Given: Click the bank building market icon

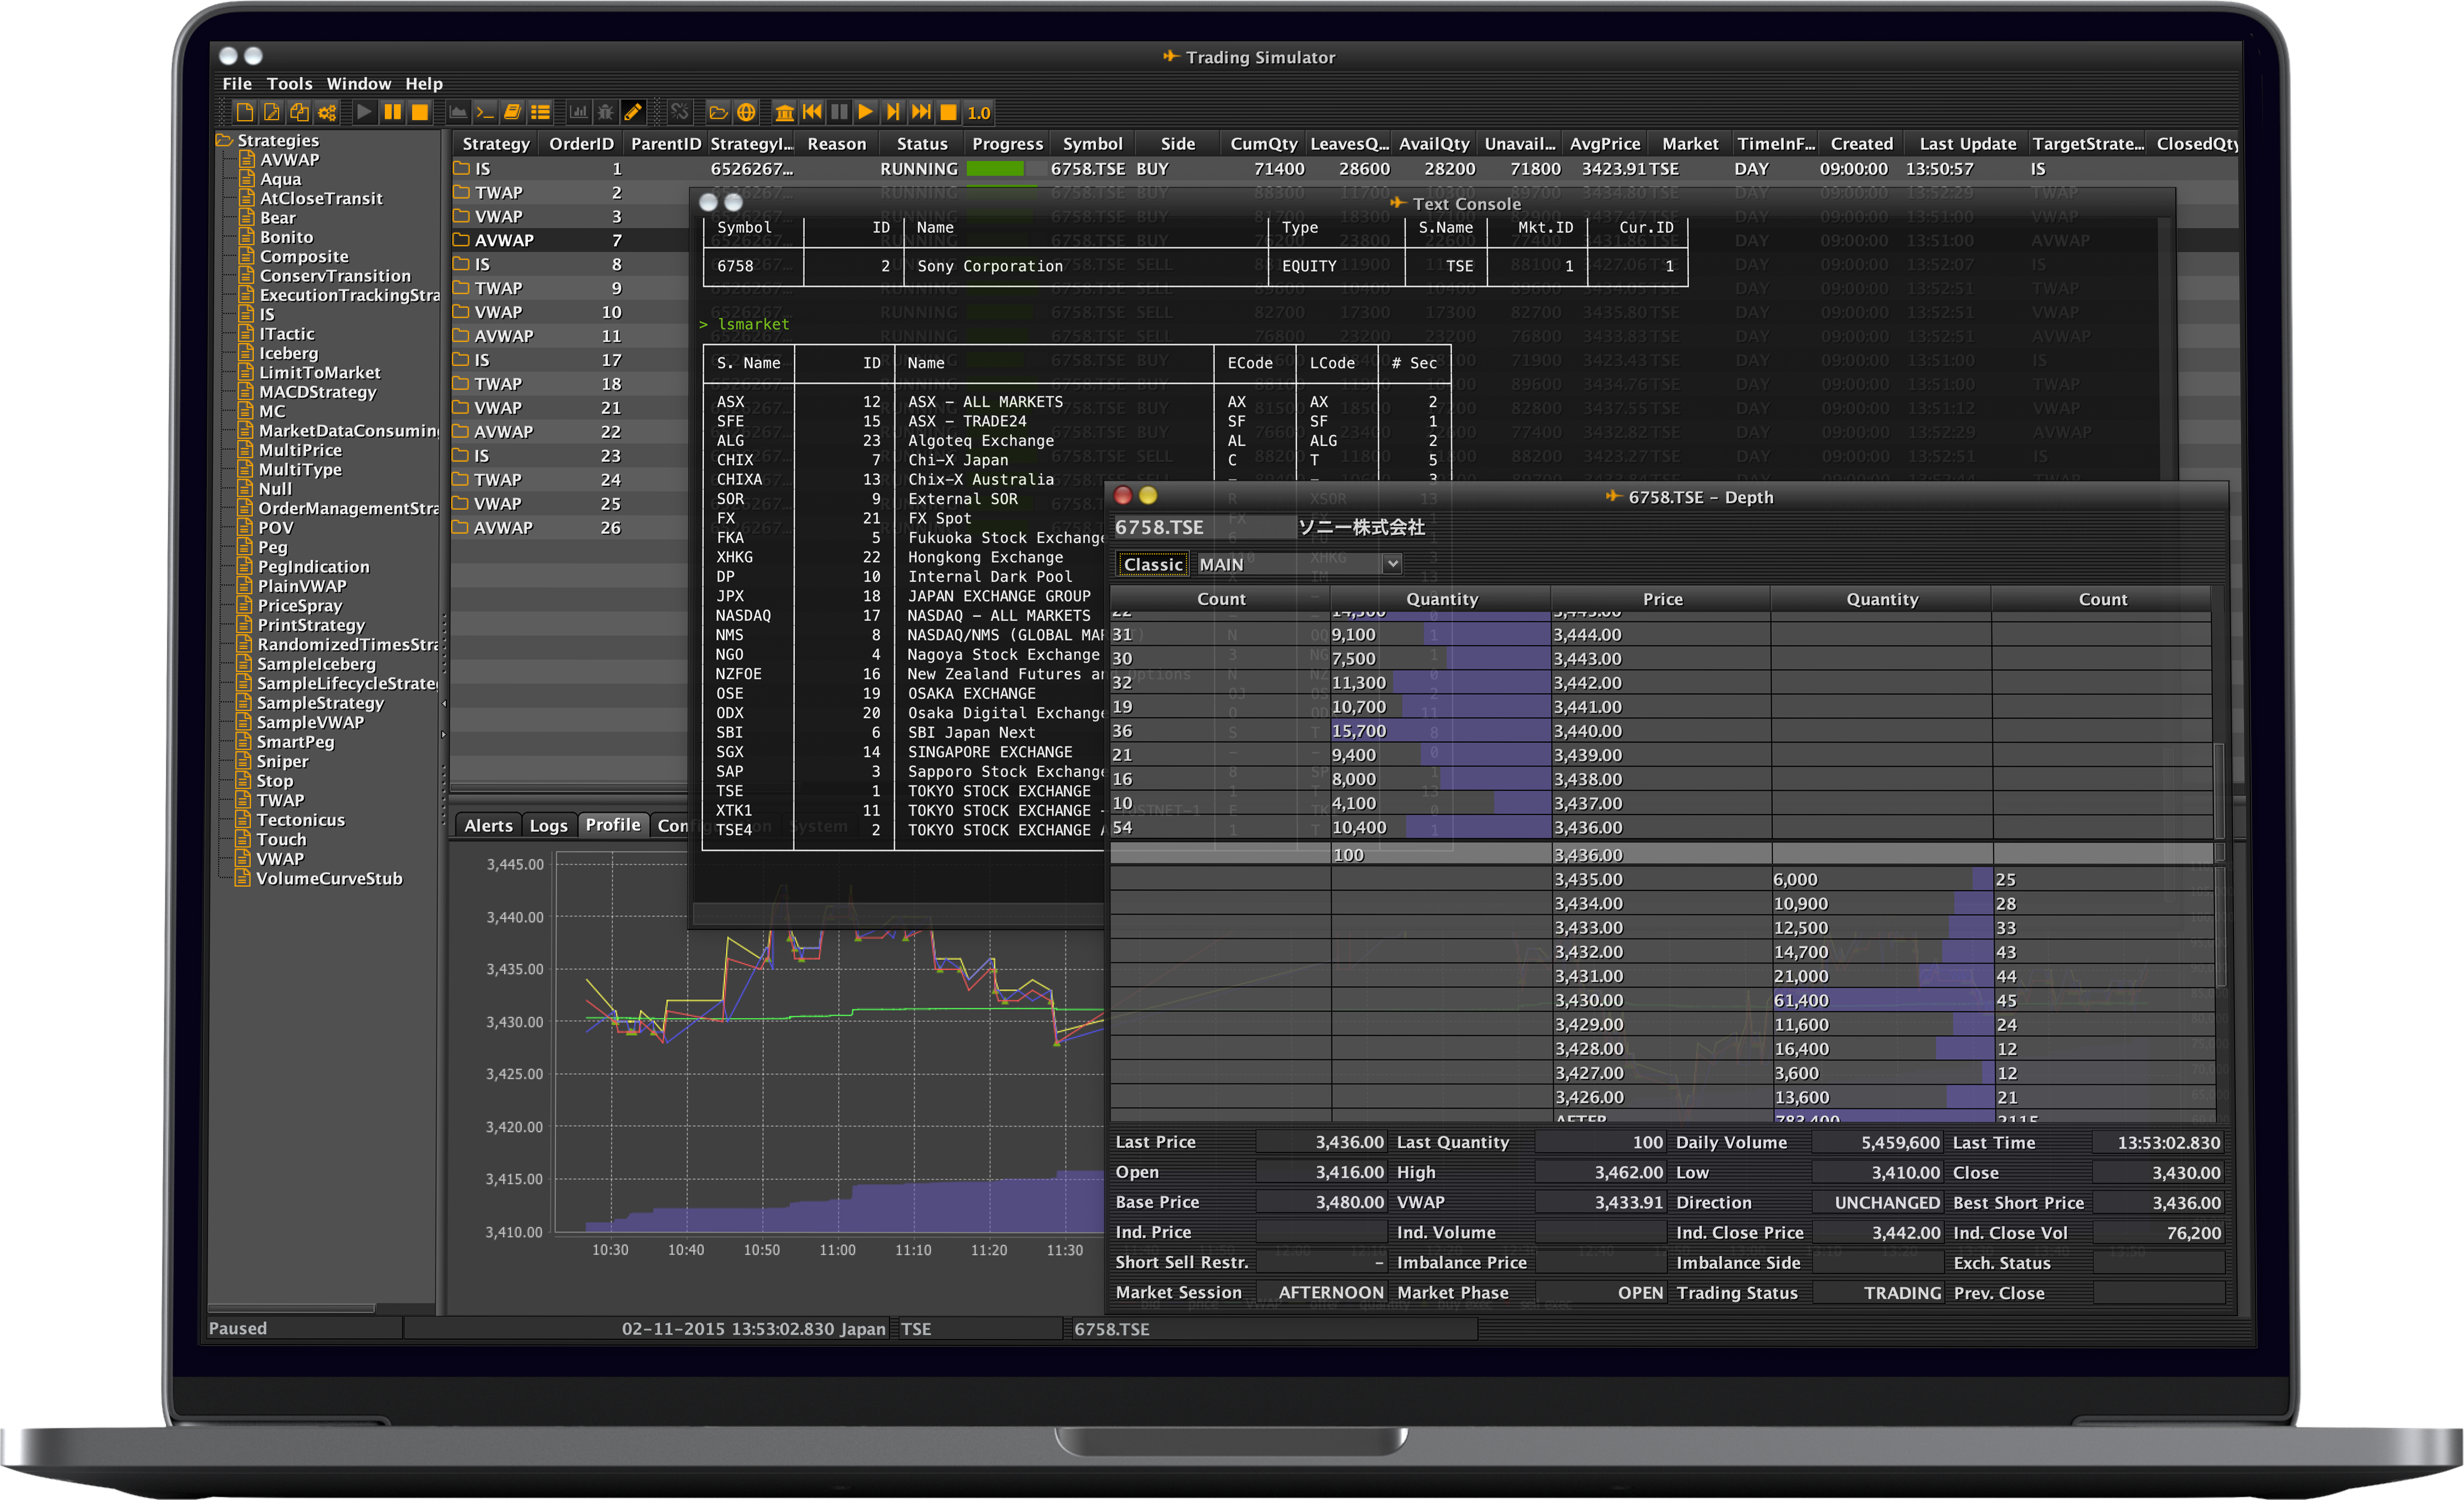Looking at the screenshot, I should point(785,112).
